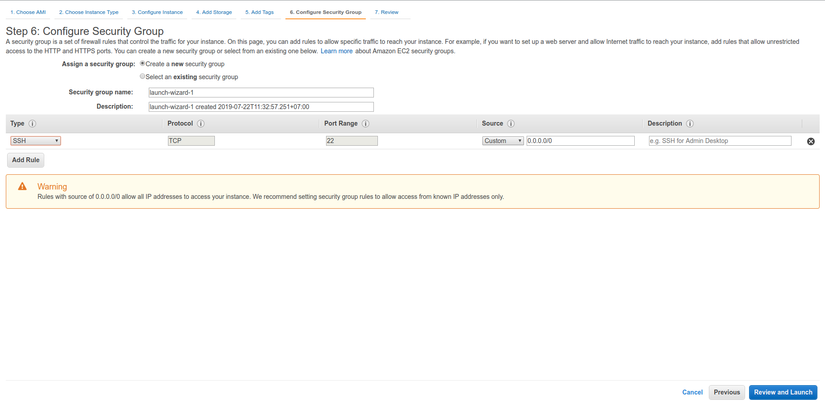Click the orange warning triangle icon
Viewport: 825px width, 408px height.
tap(22, 186)
